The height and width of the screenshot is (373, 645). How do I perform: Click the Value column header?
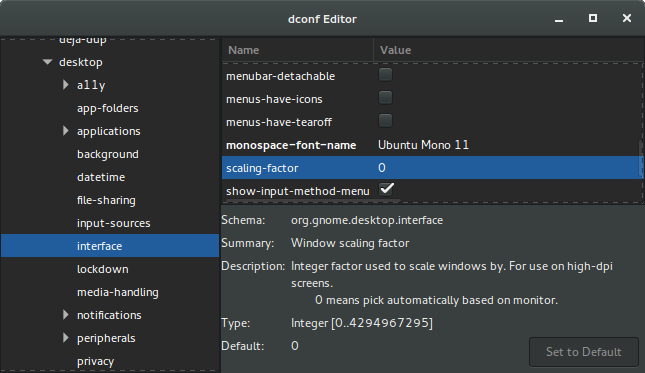(508, 50)
